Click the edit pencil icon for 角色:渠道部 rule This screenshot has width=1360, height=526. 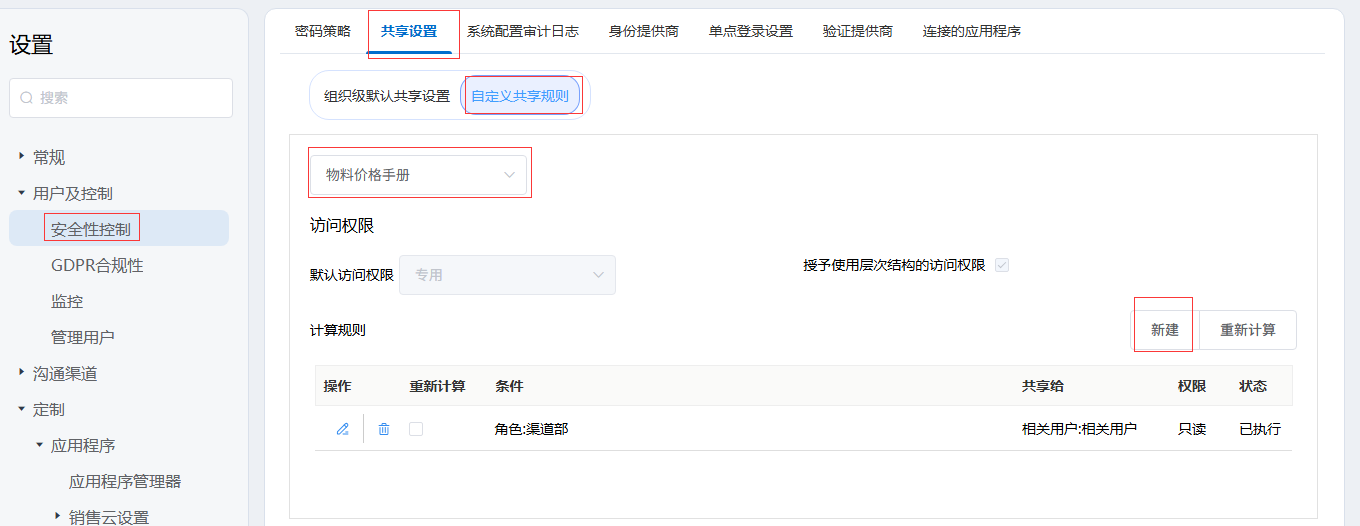click(343, 429)
